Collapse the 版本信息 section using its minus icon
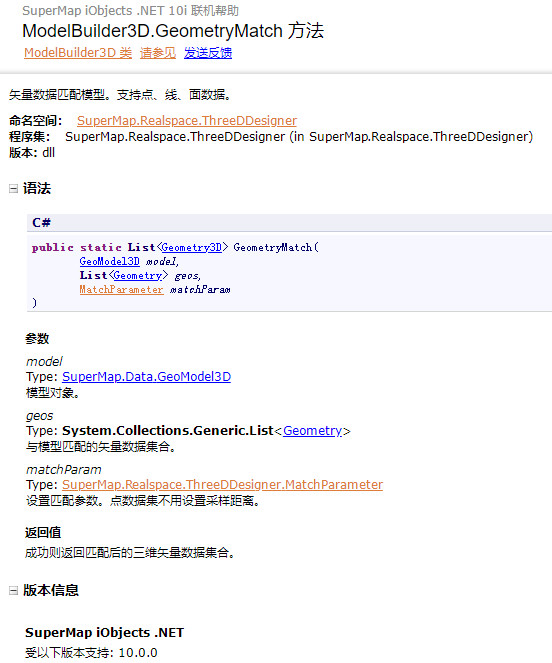The image size is (552, 663). click(x=14, y=590)
